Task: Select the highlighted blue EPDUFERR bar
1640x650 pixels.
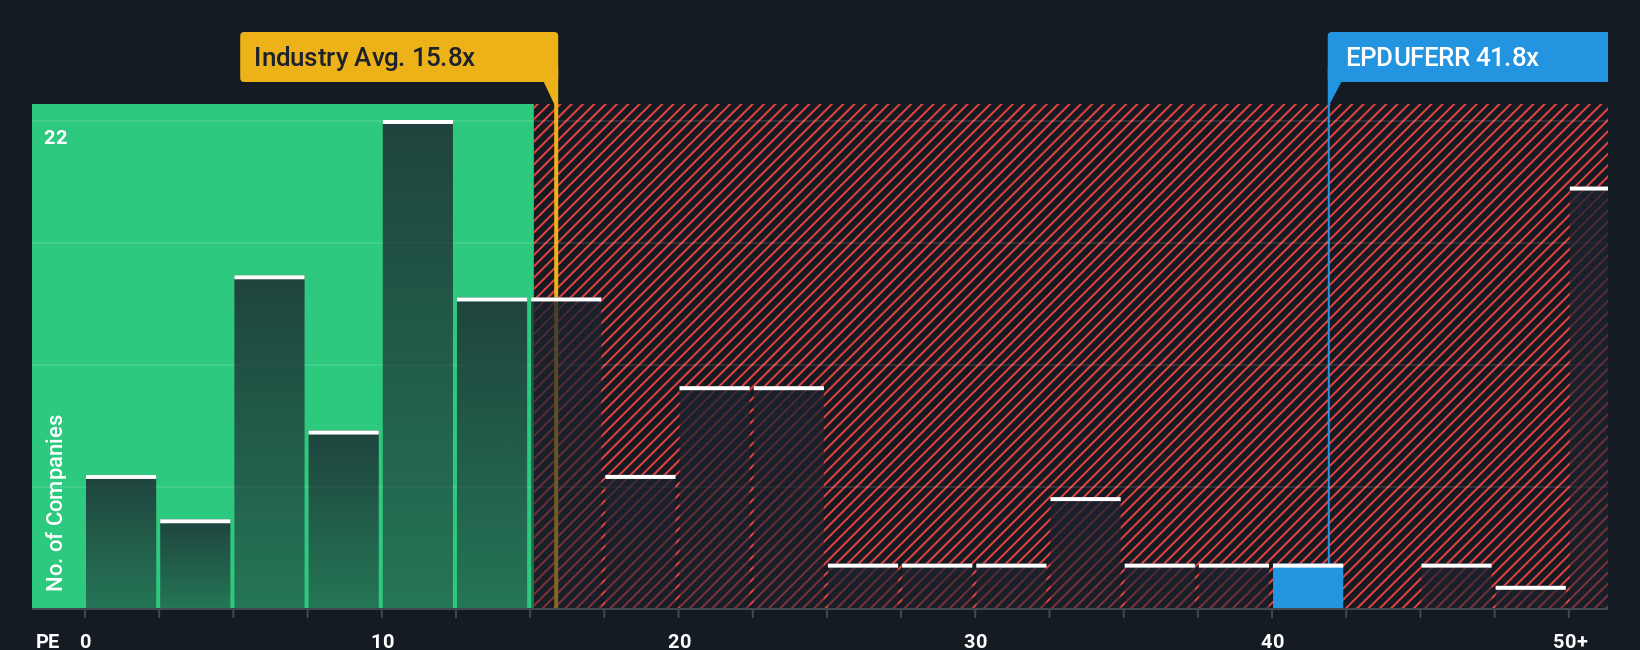Action: click(x=1308, y=587)
